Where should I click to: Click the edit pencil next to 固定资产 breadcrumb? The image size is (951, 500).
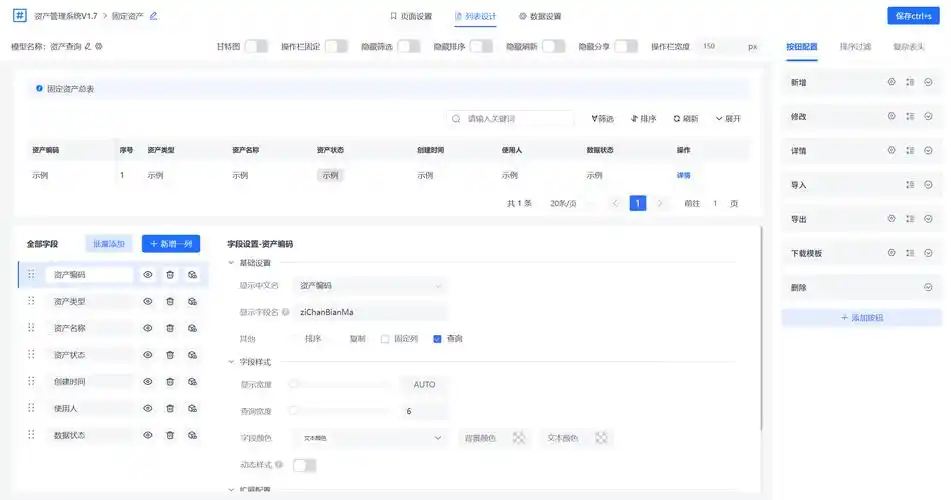(153, 16)
